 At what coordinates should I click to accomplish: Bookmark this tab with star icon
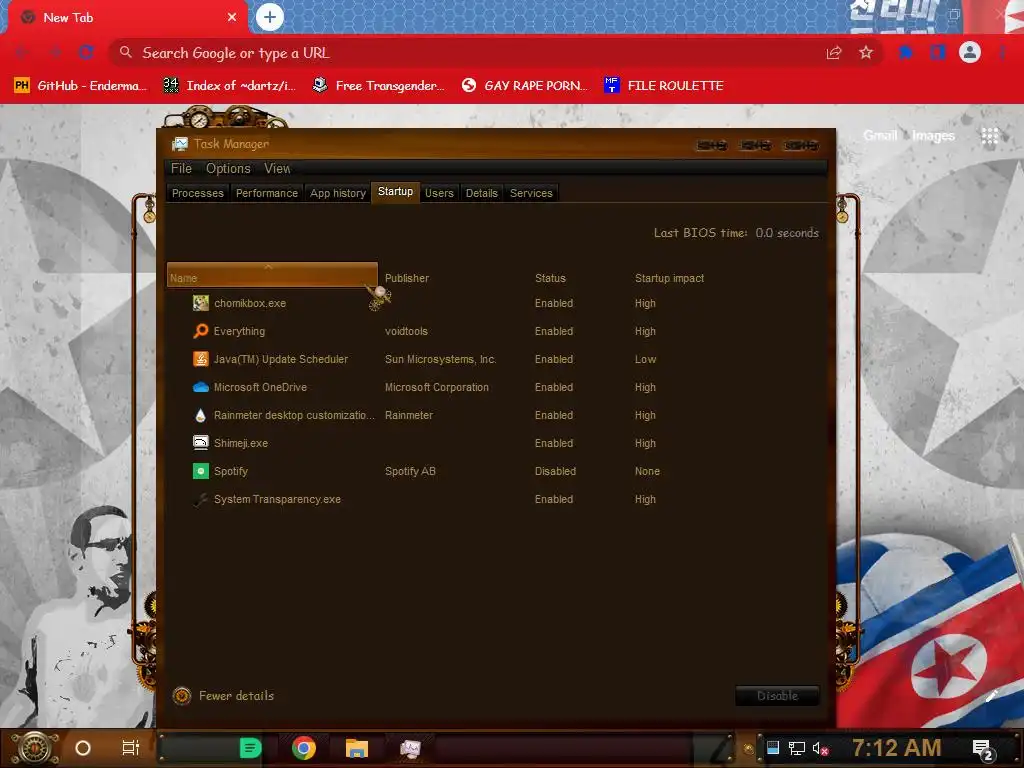(866, 52)
